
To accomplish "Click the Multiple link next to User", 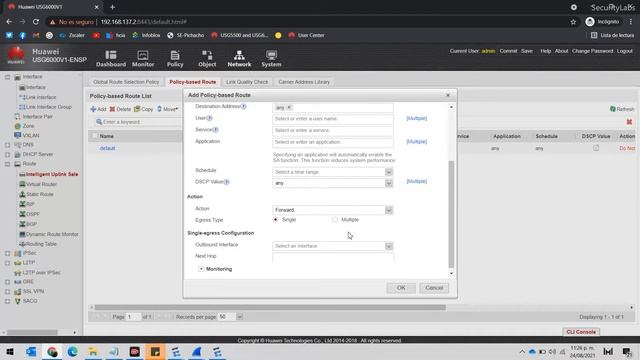I will 416,118.
